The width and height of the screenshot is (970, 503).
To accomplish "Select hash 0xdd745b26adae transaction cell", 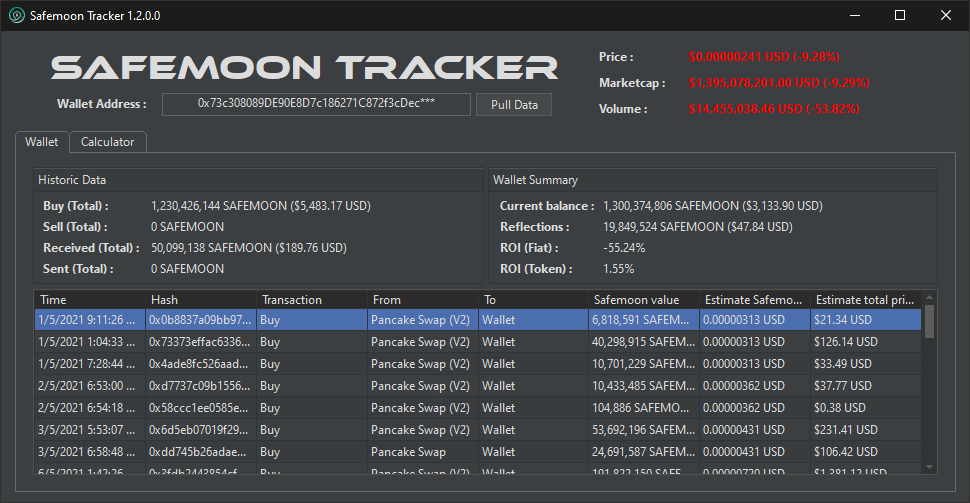I will (x=200, y=452).
